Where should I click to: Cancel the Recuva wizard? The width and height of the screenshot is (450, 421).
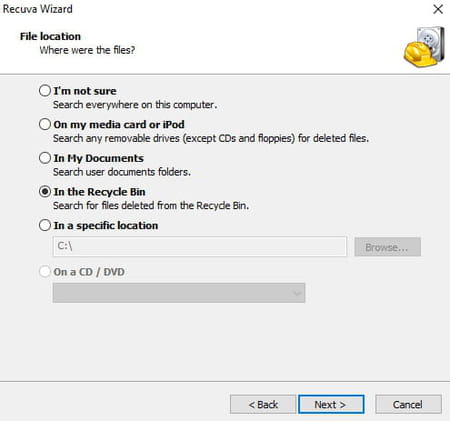(408, 404)
